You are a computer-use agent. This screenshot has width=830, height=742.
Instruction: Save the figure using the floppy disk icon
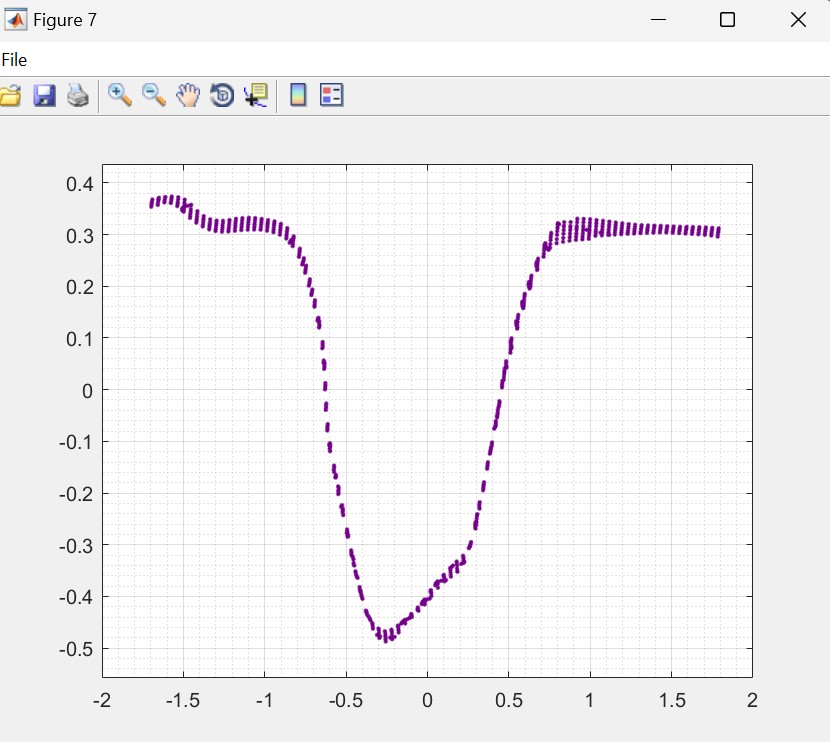point(44,95)
